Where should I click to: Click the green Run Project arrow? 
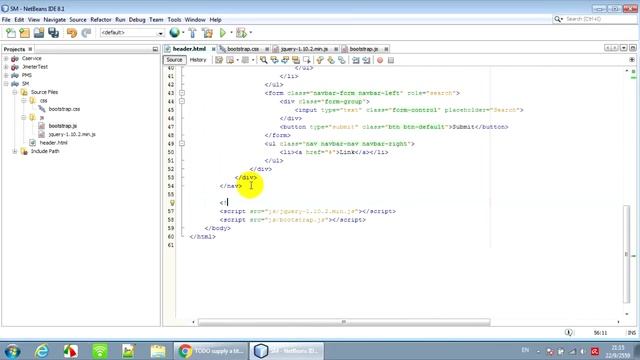[x=223, y=33]
